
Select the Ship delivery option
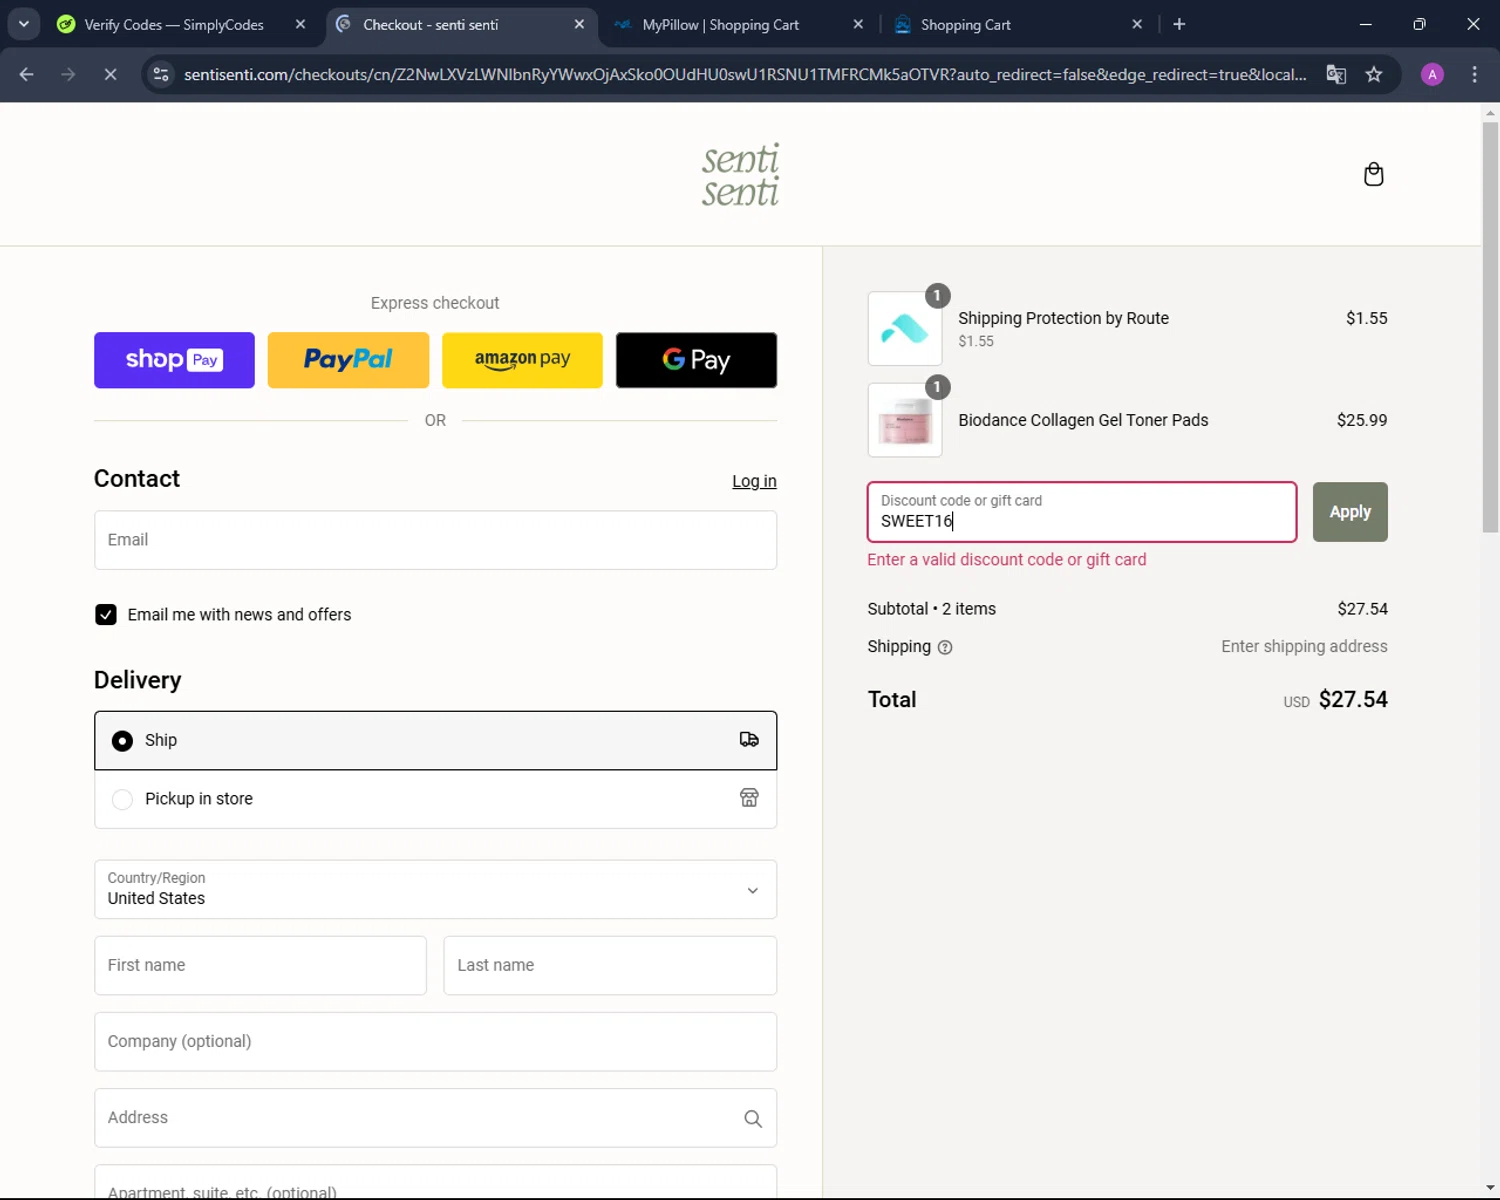tap(435, 741)
